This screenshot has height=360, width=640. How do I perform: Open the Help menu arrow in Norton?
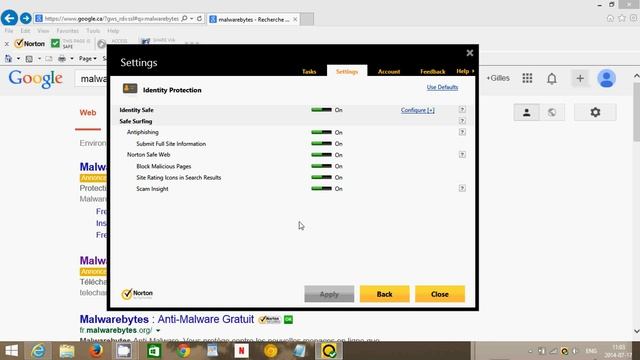click(473, 71)
